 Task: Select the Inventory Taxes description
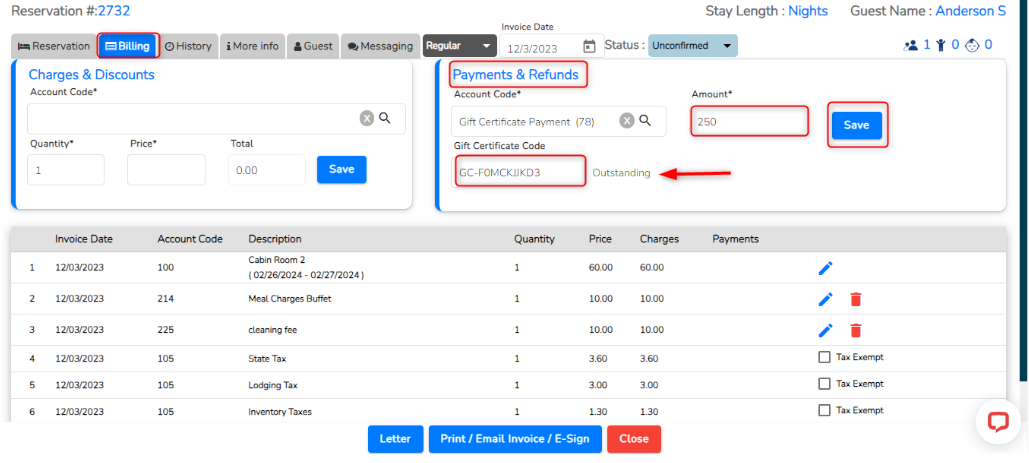point(280,412)
